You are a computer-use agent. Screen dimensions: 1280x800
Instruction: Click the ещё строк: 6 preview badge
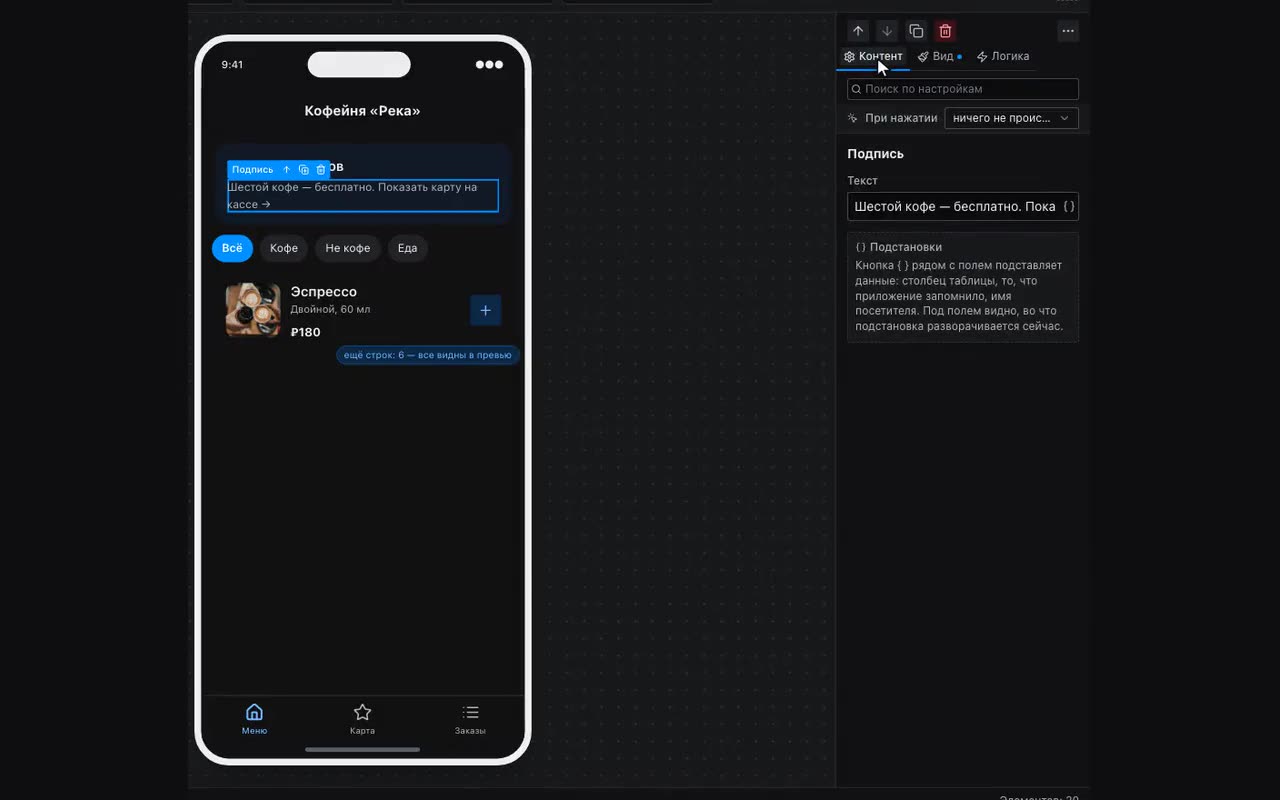click(428, 355)
